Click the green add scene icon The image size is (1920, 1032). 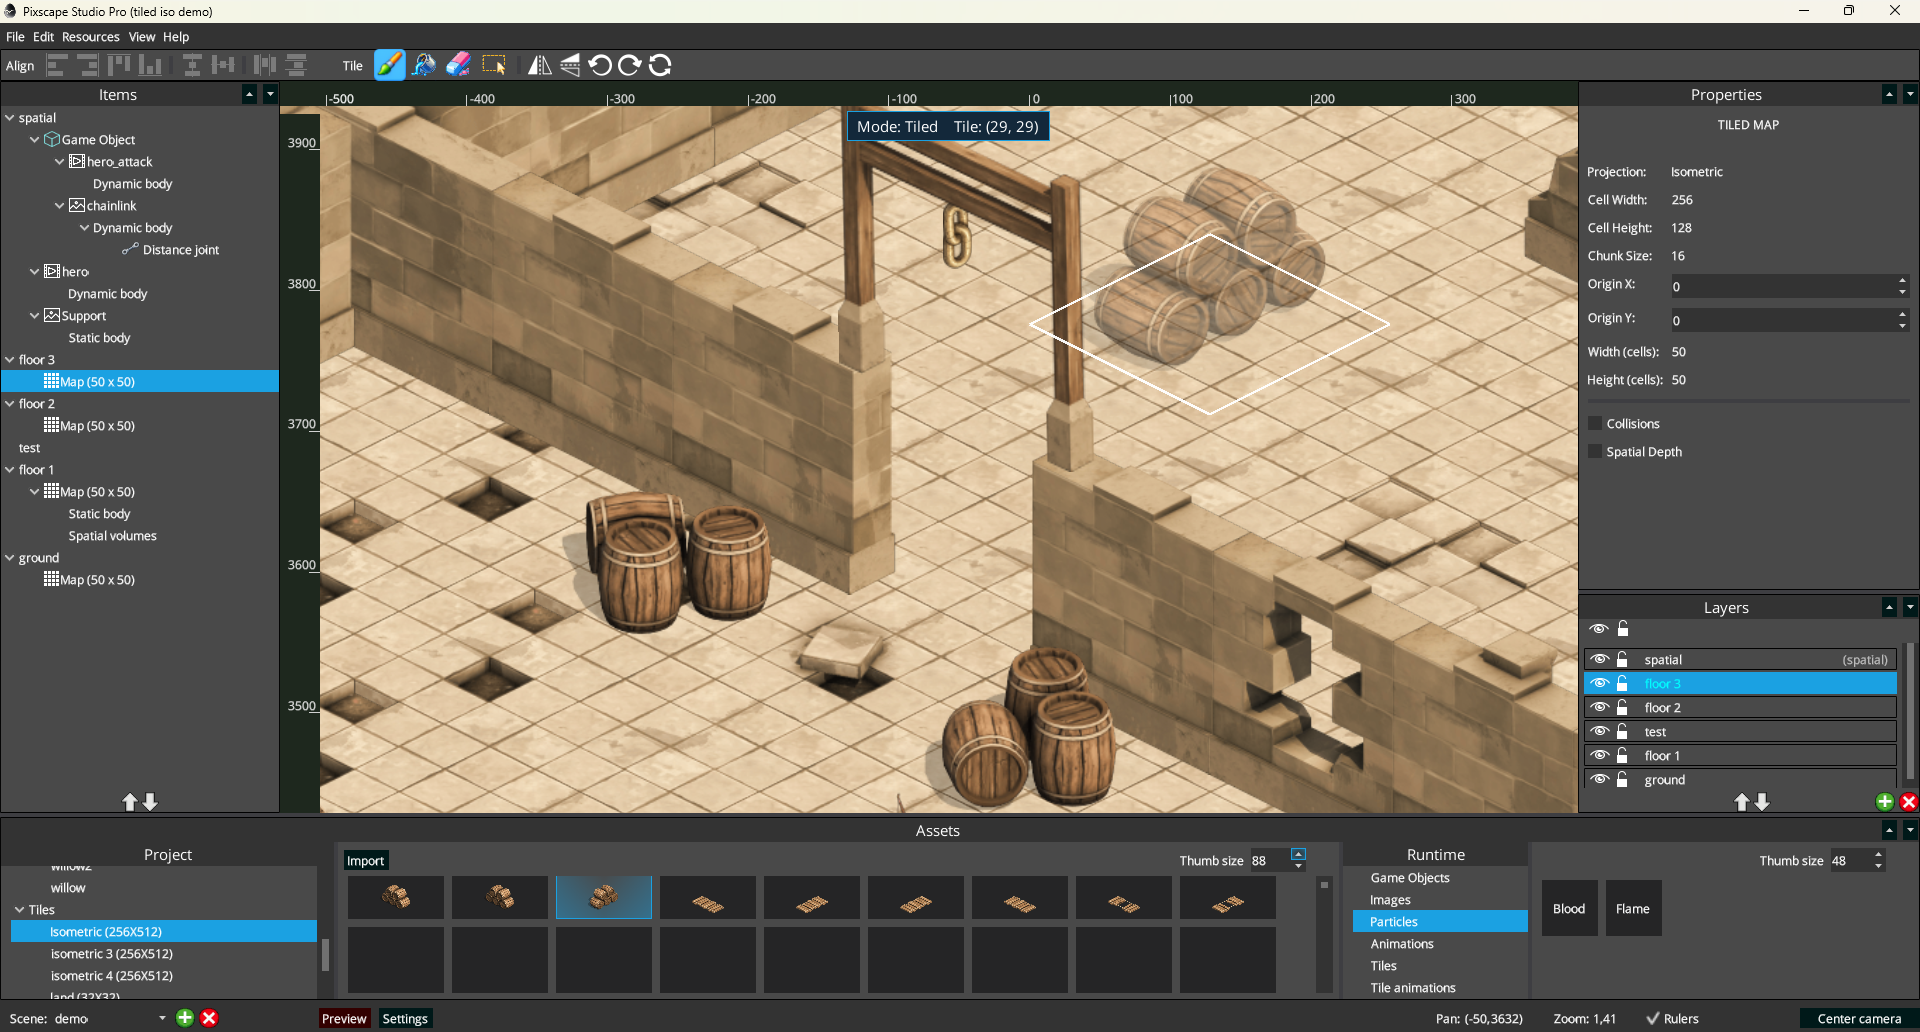tap(185, 1018)
